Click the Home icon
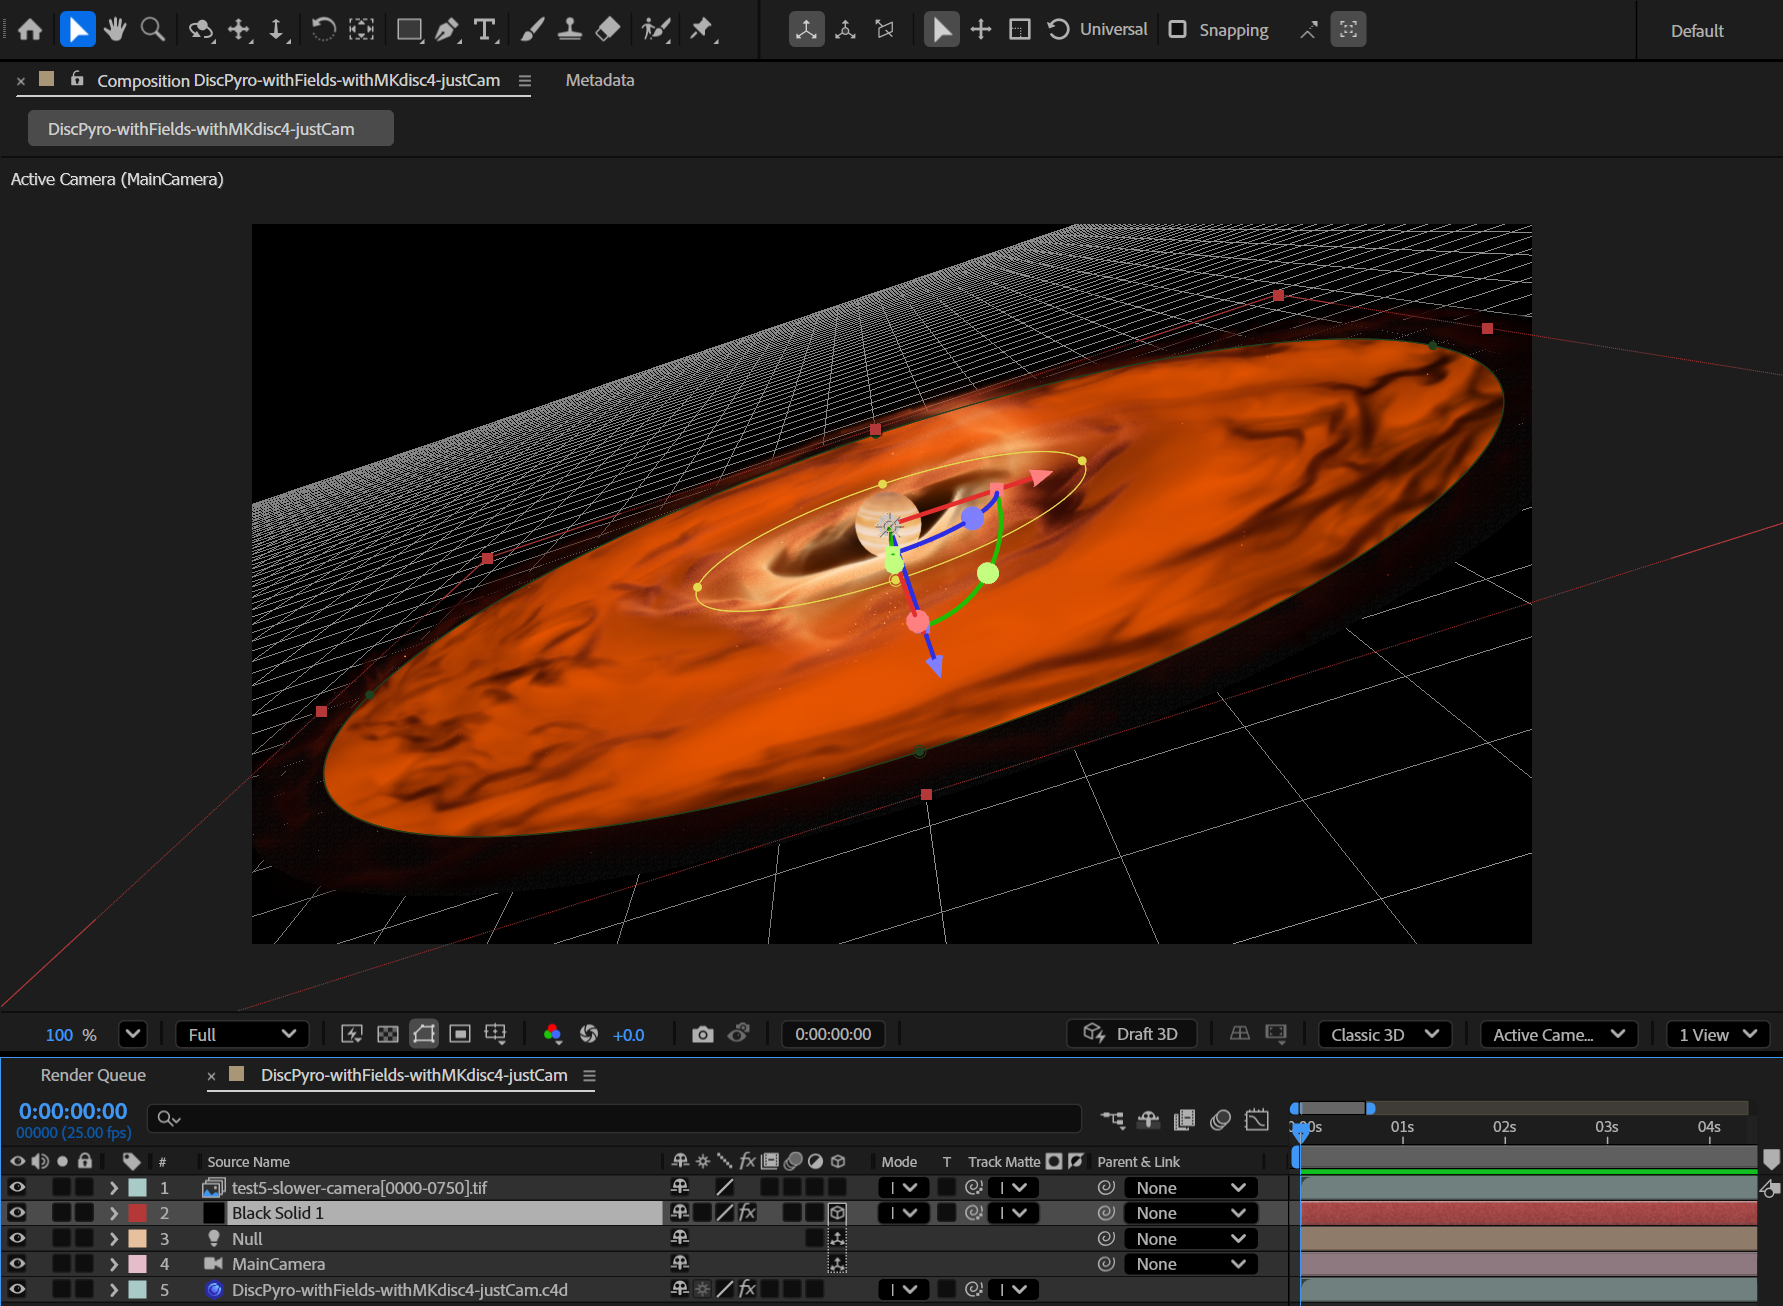 (x=30, y=29)
